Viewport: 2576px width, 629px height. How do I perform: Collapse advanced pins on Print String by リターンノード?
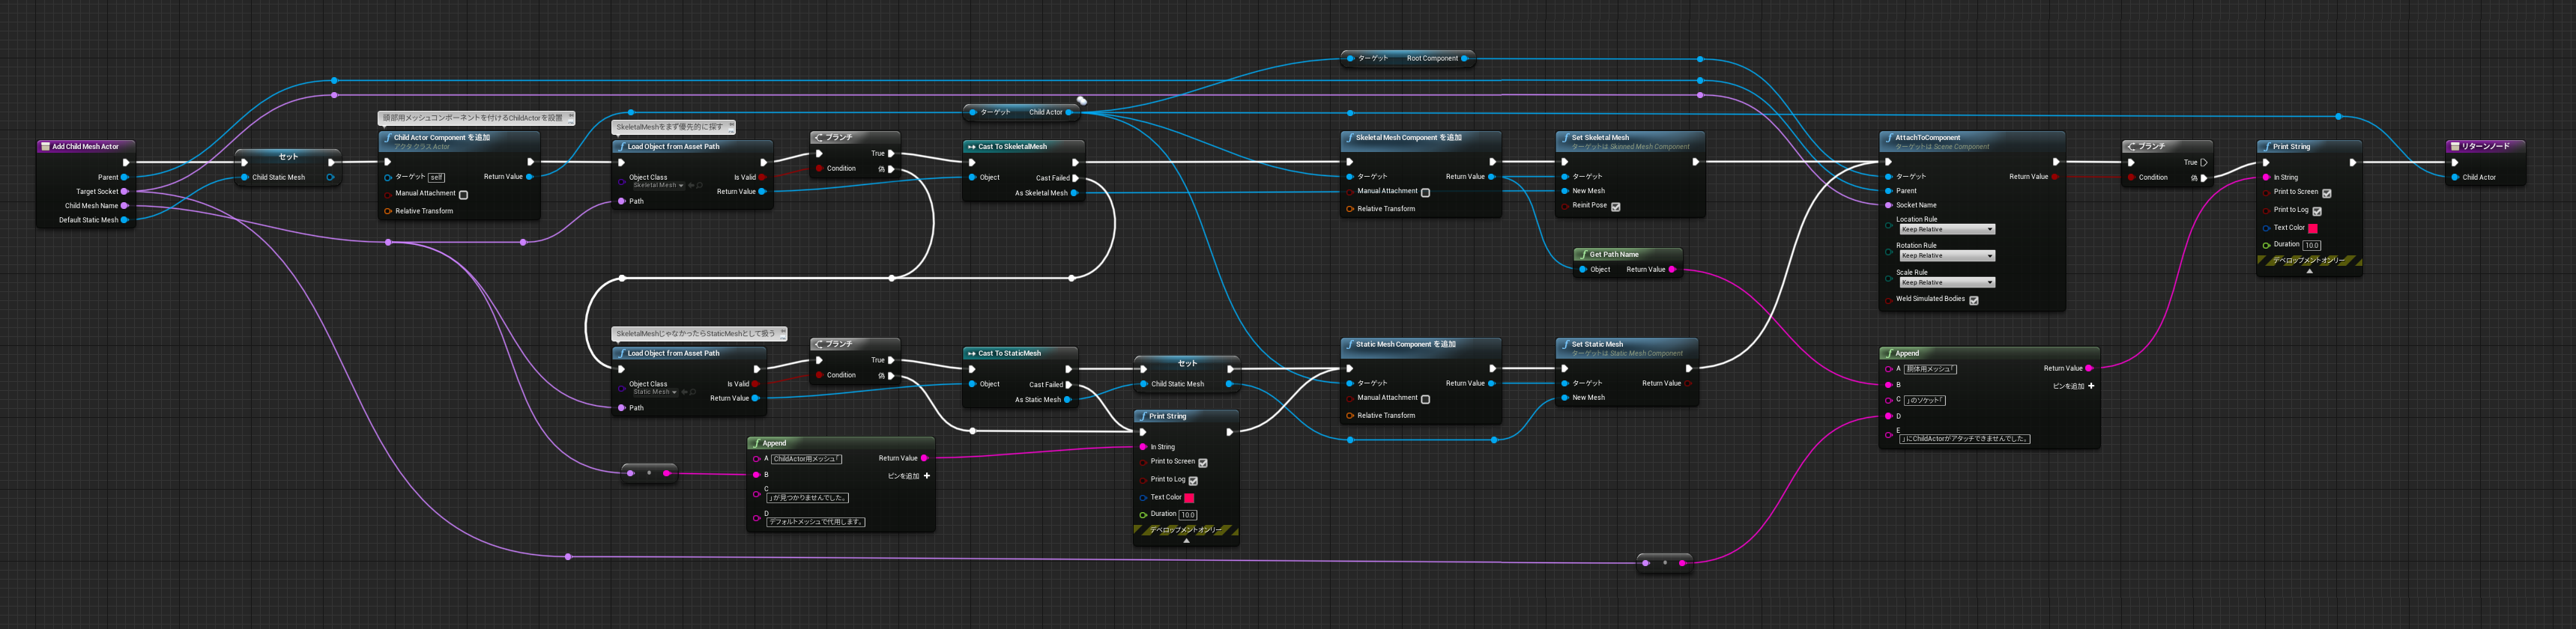coord(2309,271)
